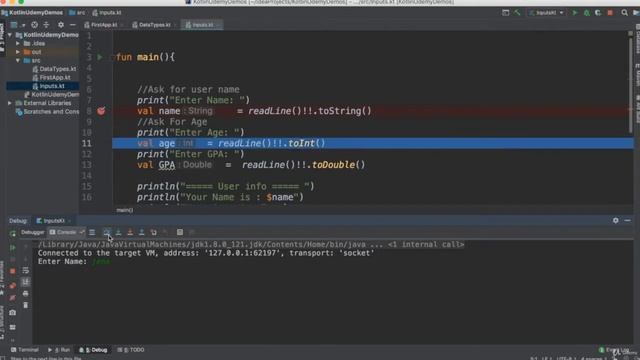The width and height of the screenshot is (640, 360).
Task: Select FirstApp.kt in the project tree
Action: pos(51,78)
